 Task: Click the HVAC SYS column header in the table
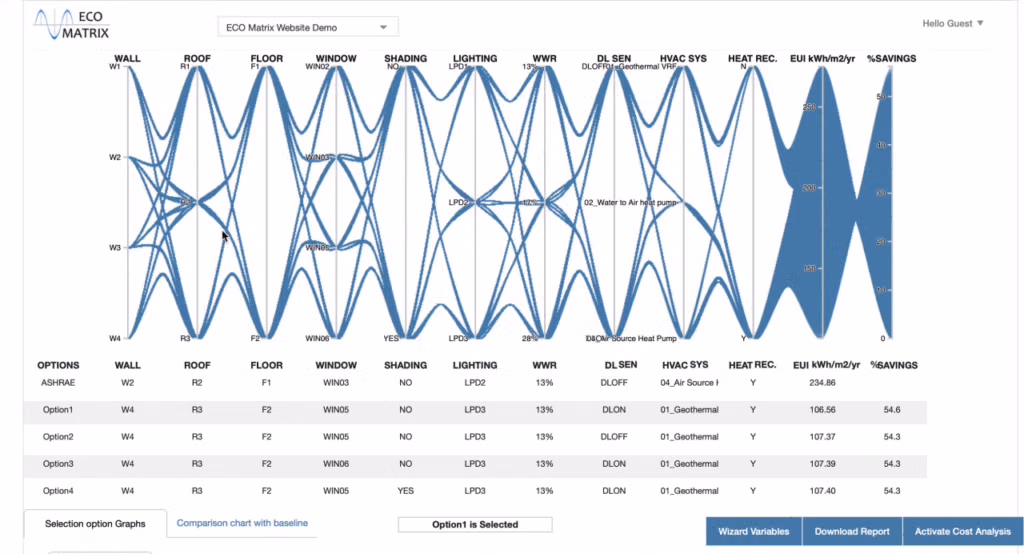[685, 365]
